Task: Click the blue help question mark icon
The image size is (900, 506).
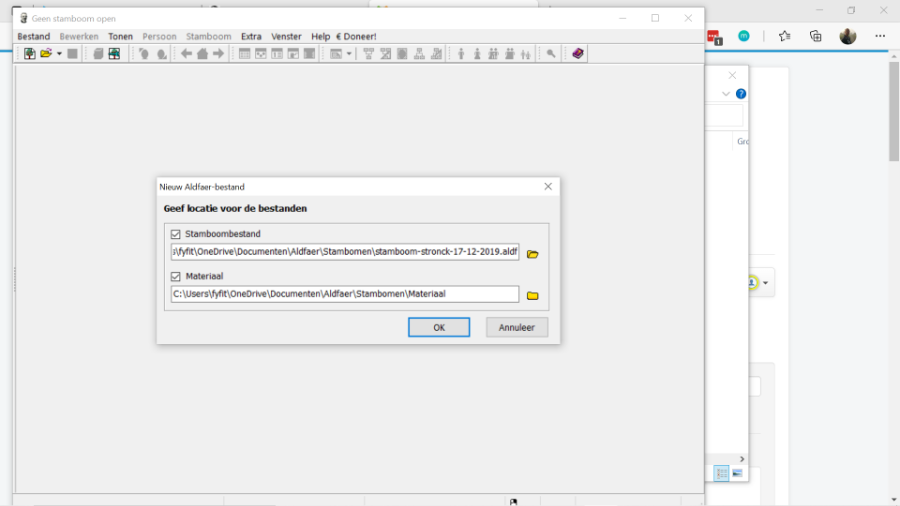Action: [741, 94]
